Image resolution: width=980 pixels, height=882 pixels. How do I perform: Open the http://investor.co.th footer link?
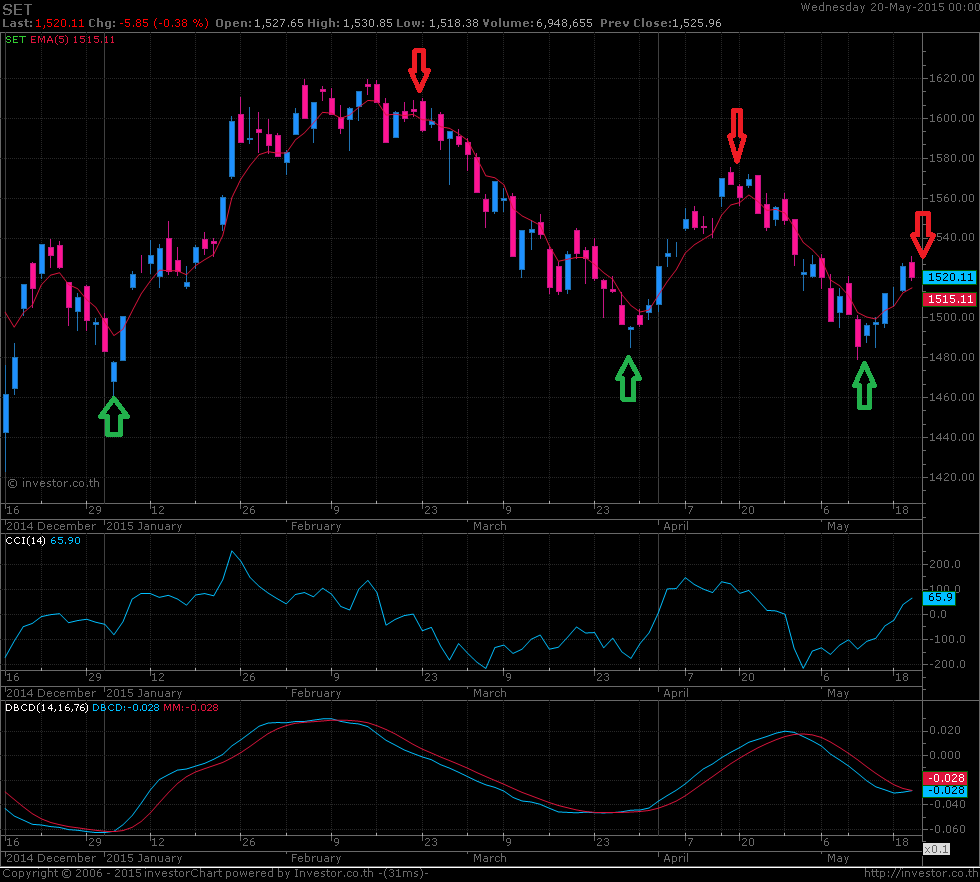click(921, 873)
